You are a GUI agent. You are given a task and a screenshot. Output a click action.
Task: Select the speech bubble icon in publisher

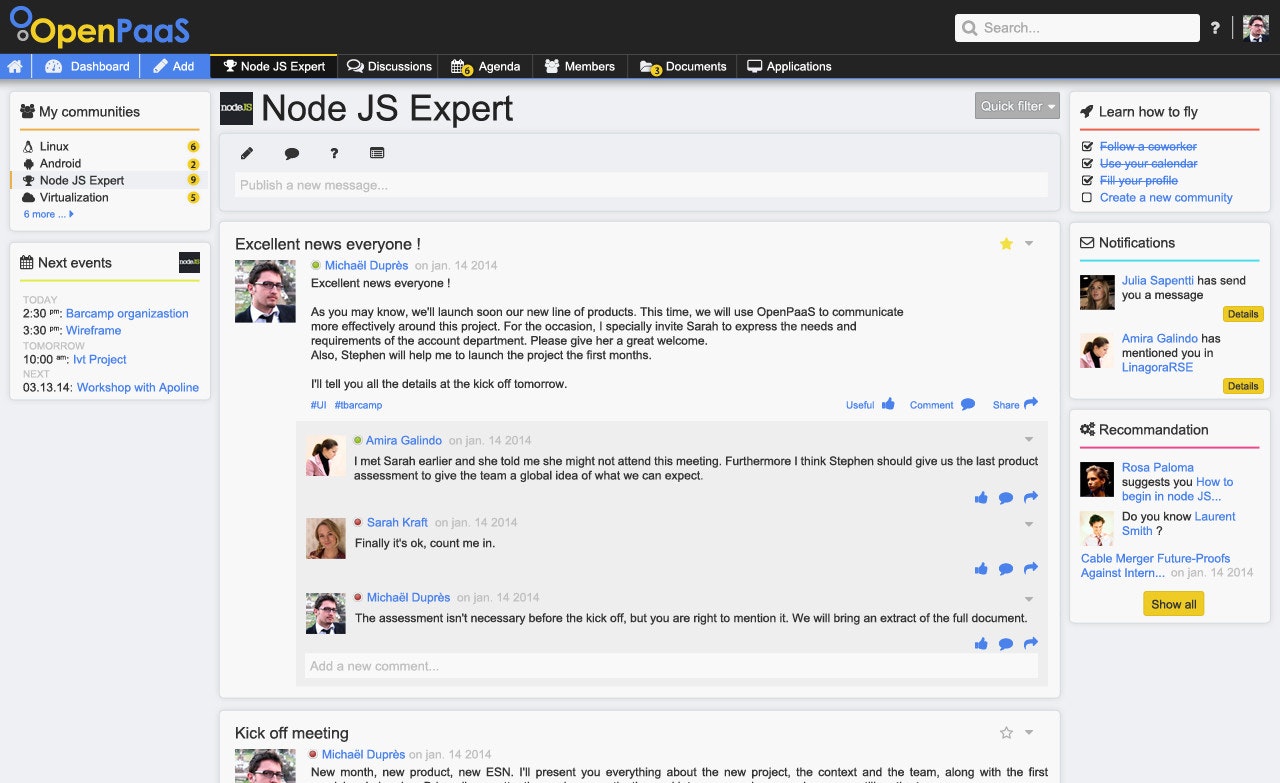pos(292,153)
